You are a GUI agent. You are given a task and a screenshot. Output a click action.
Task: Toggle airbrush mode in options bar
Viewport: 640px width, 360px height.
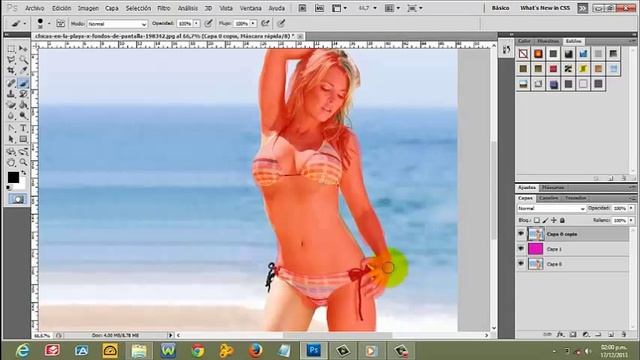(x=265, y=23)
